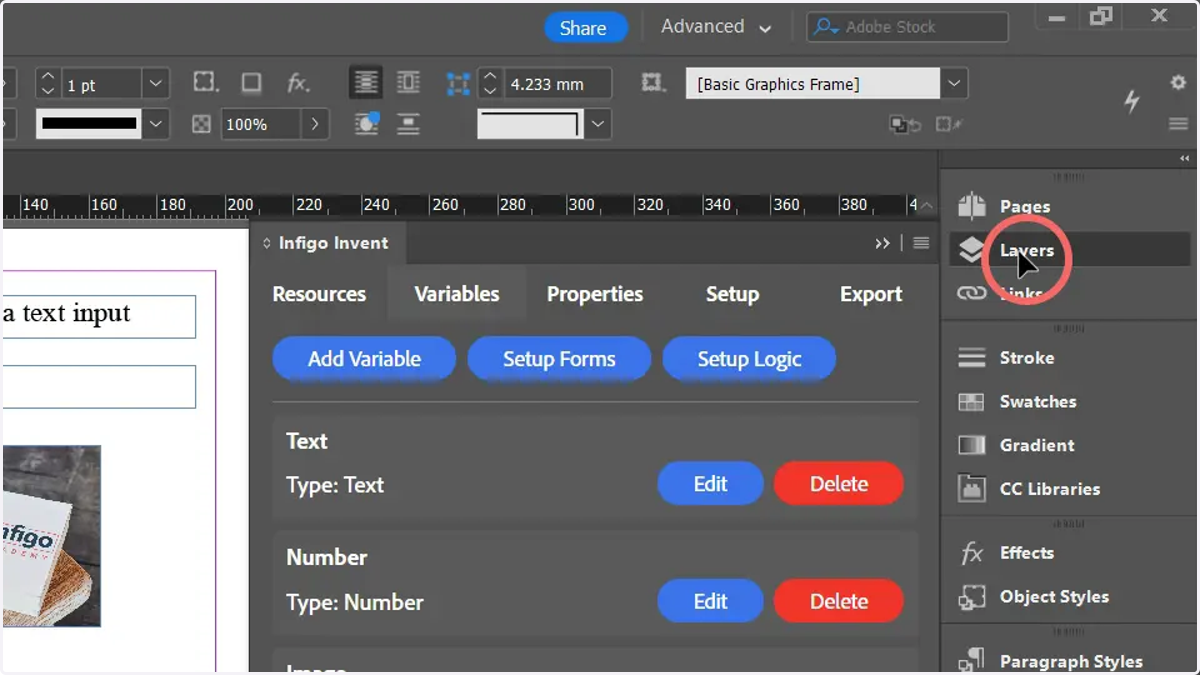Switch to the Export tab

871,294
